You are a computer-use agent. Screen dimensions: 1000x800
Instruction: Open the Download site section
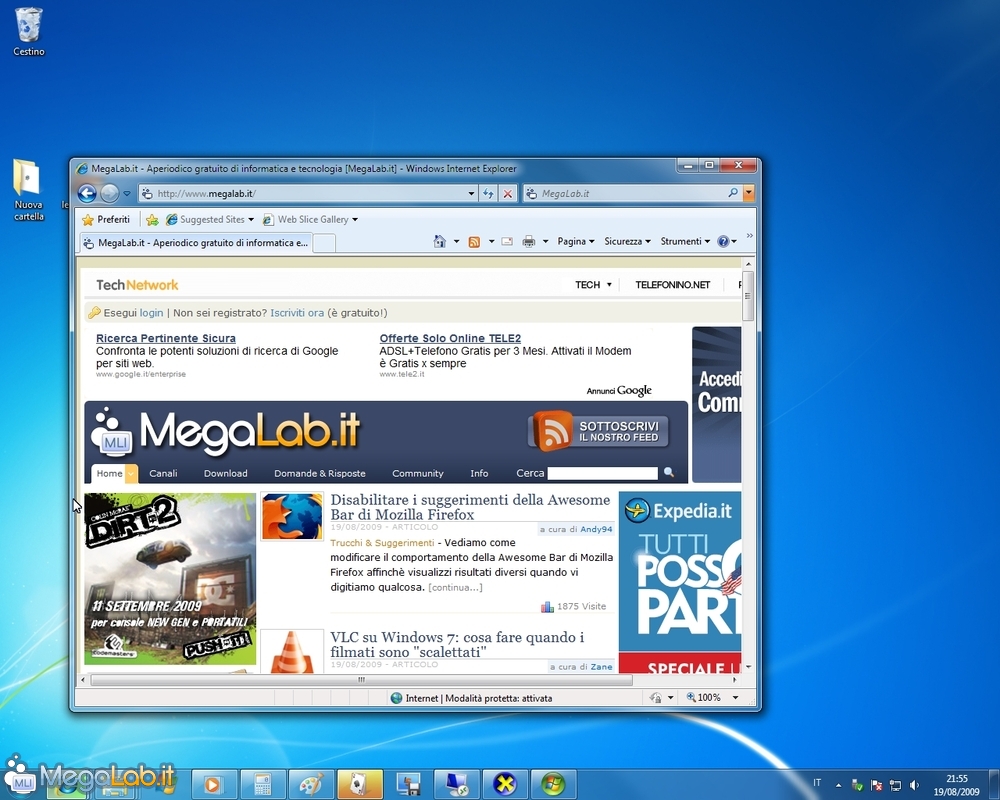pos(226,473)
